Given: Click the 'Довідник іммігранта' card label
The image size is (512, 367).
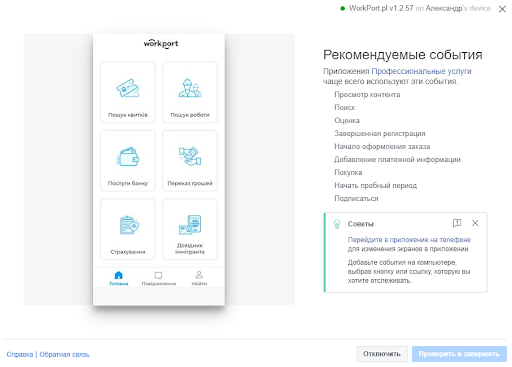Looking at the screenshot, I should point(190,249).
